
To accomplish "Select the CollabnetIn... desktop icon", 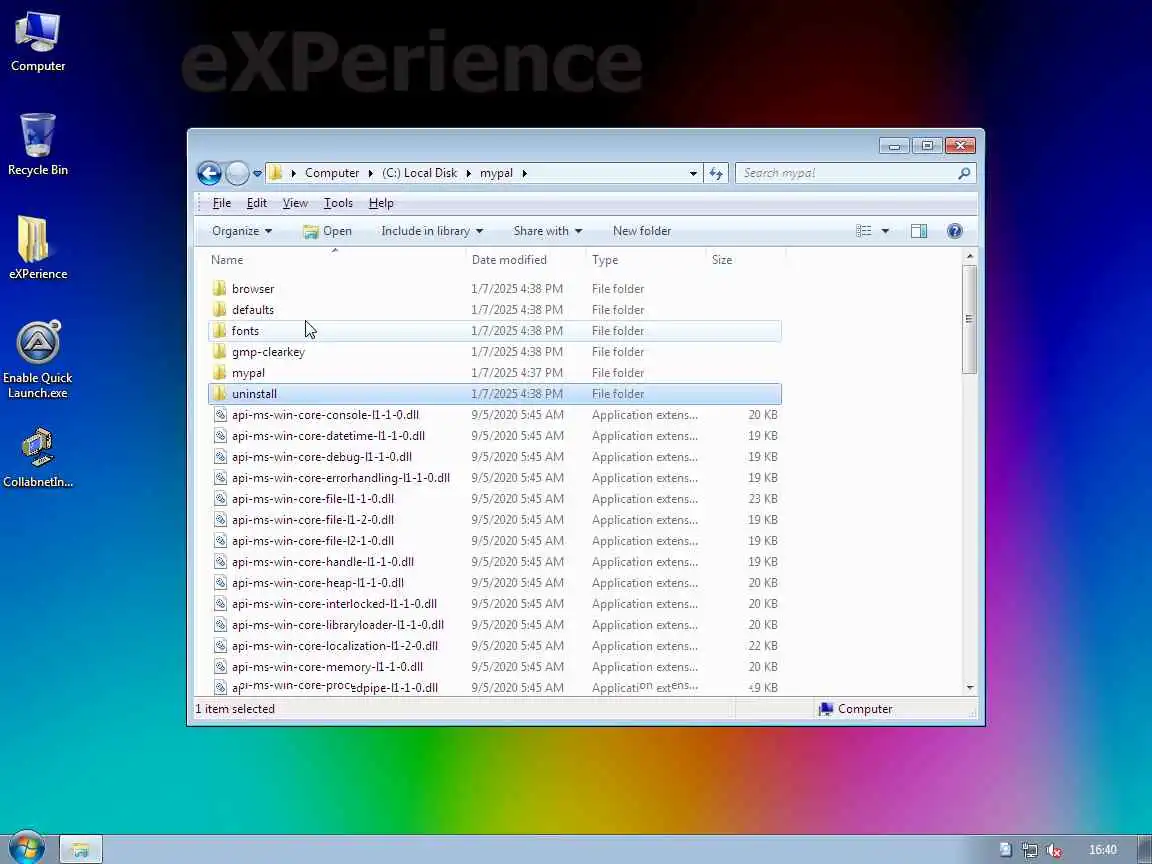I will (37, 458).
